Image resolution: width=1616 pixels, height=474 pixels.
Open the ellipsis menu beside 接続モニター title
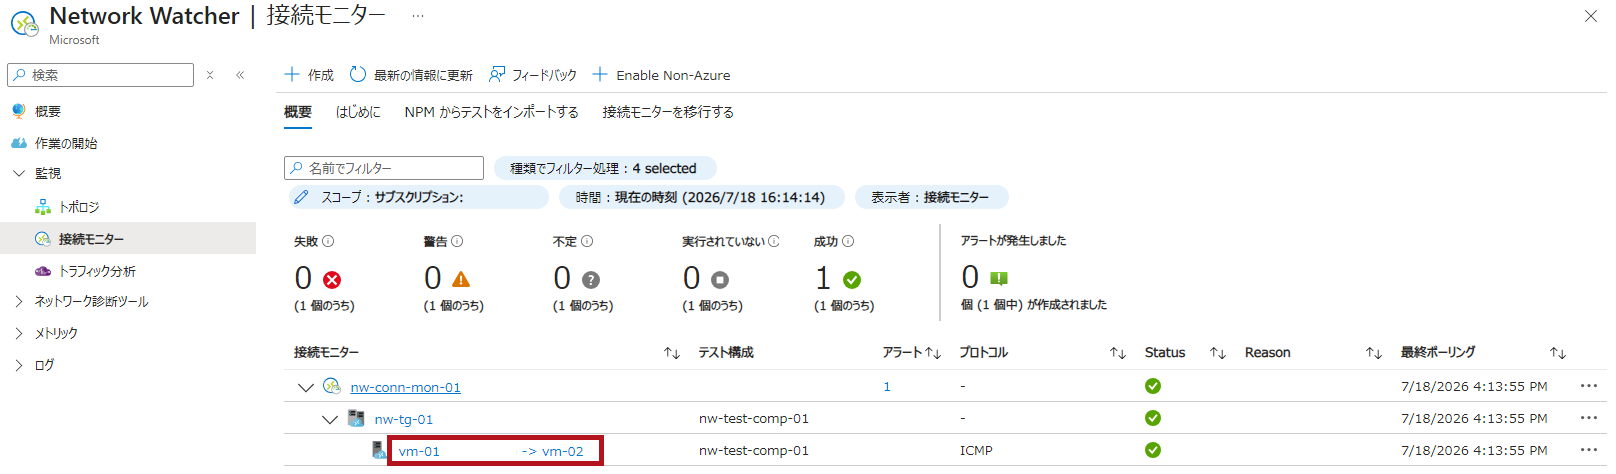(418, 16)
